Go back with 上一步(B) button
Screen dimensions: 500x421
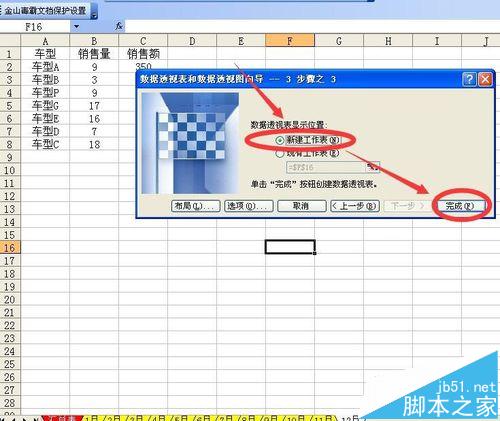point(355,206)
